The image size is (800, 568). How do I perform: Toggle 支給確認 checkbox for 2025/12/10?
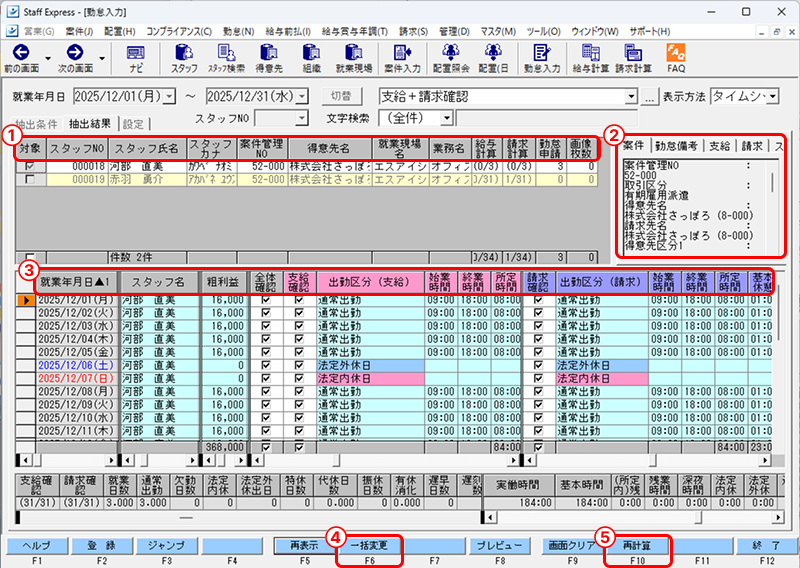click(x=299, y=418)
